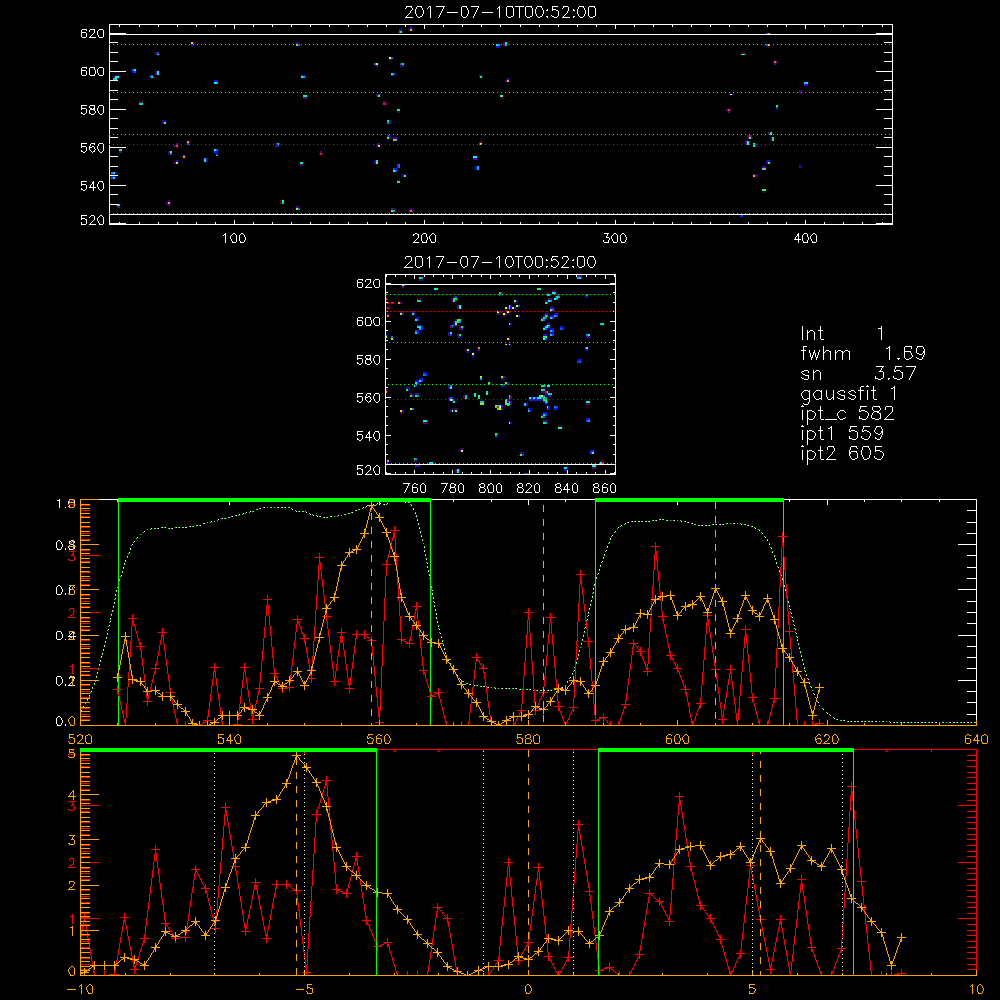The image size is (1000, 1000).
Task: Click y-axis label 540 on top plot
Action: click(x=92, y=186)
